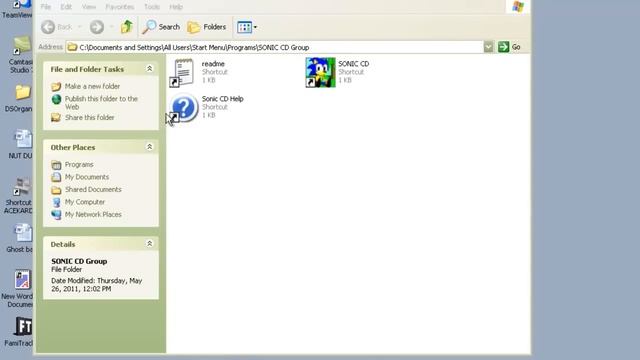Image resolution: width=640 pixels, height=360 pixels.
Task: Go up one folder level
Action: point(127,27)
